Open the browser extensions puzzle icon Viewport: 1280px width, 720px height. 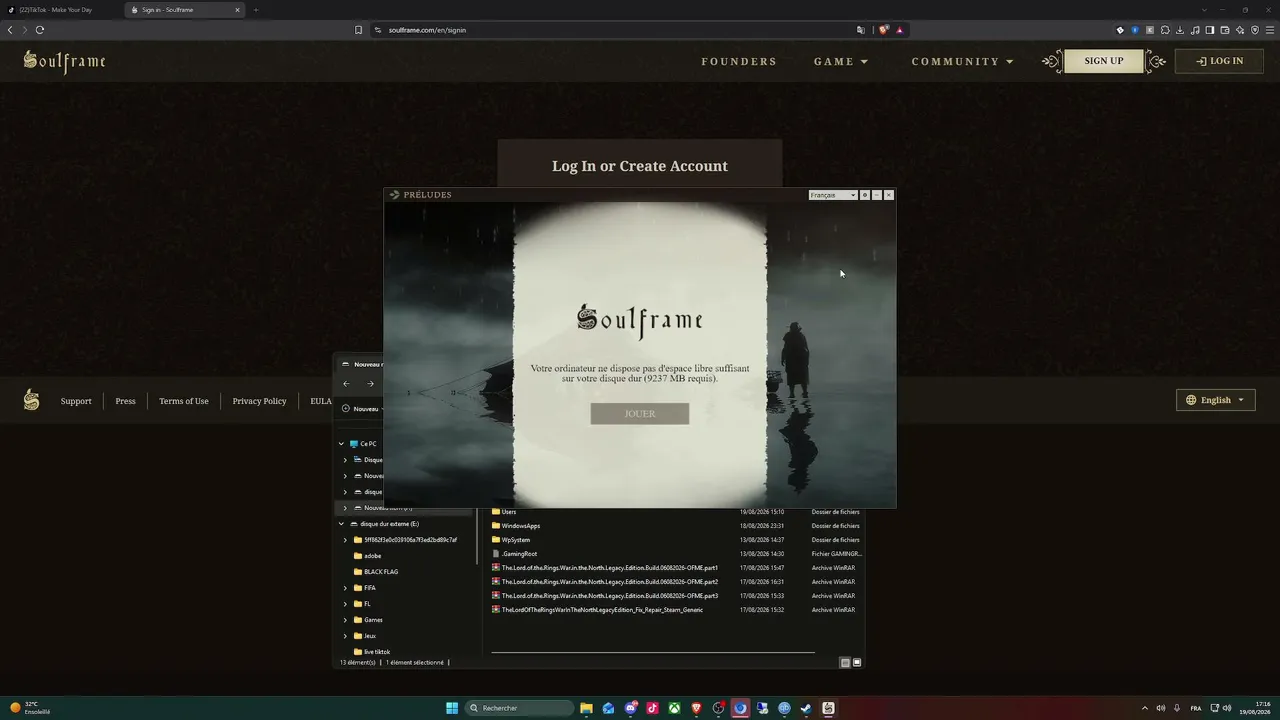click(x=1165, y=30)
